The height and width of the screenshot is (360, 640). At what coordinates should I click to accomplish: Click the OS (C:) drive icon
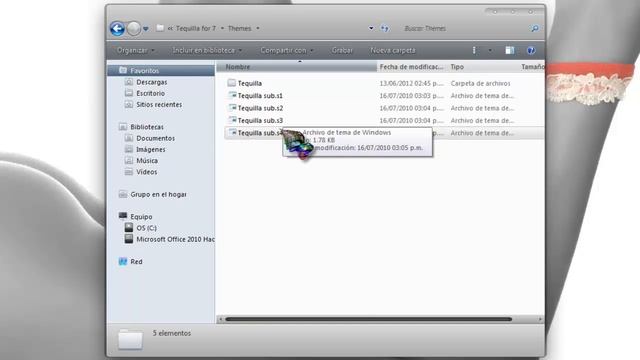(x=129, y=227)
